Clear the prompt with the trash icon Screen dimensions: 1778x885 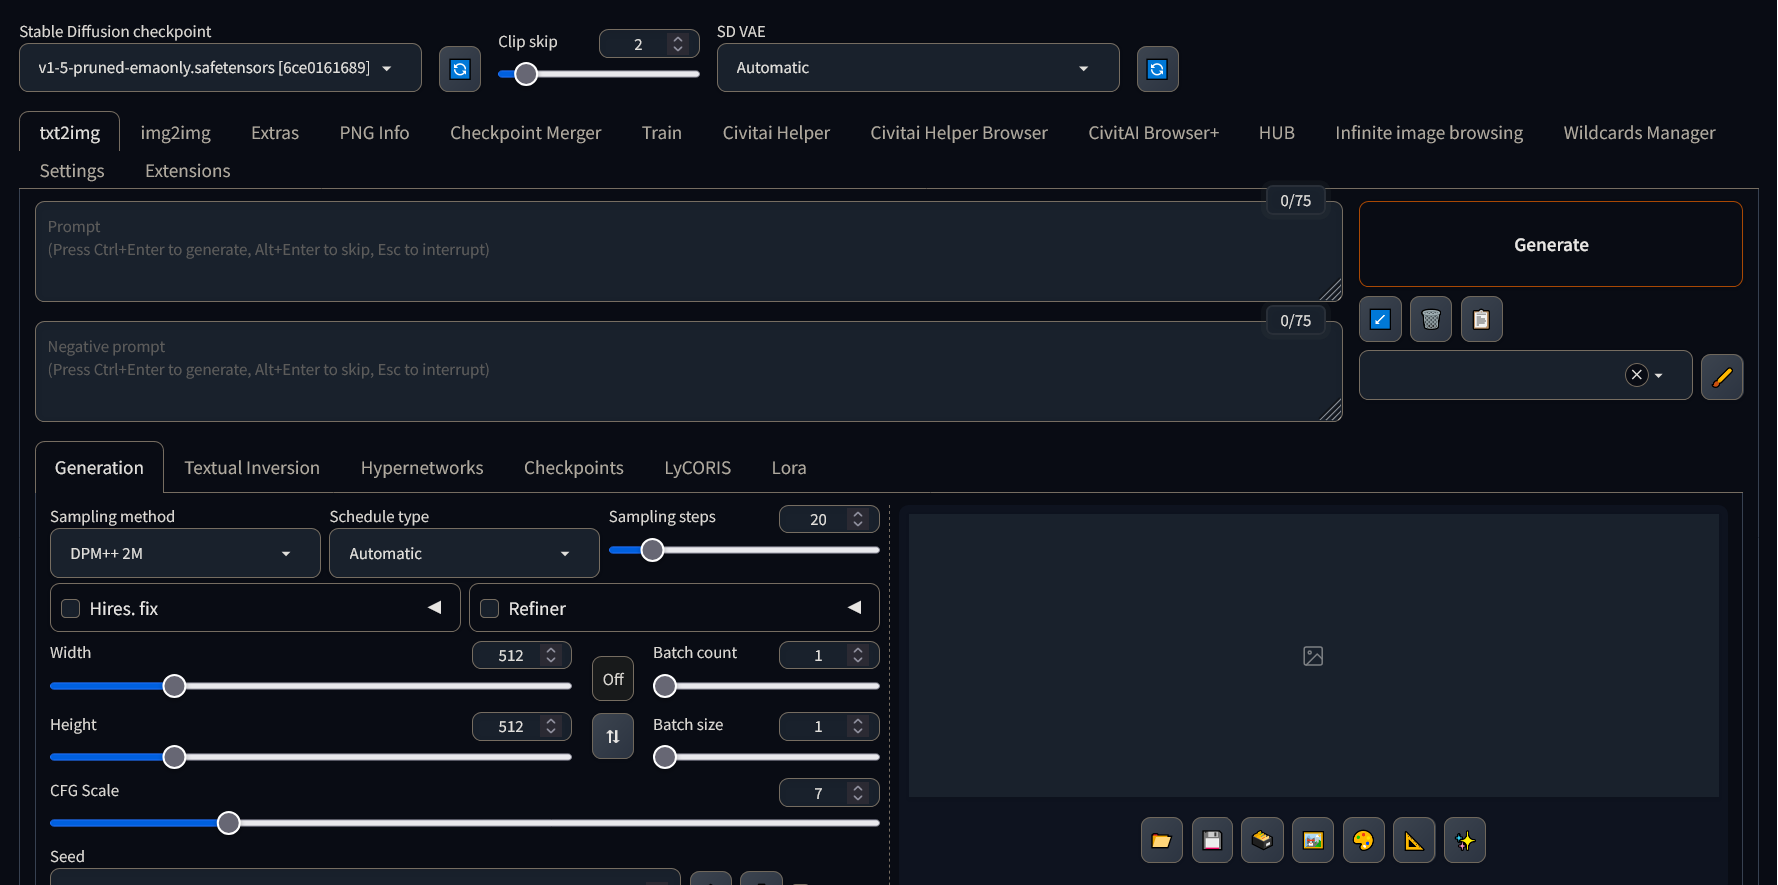coord(1431,320)
